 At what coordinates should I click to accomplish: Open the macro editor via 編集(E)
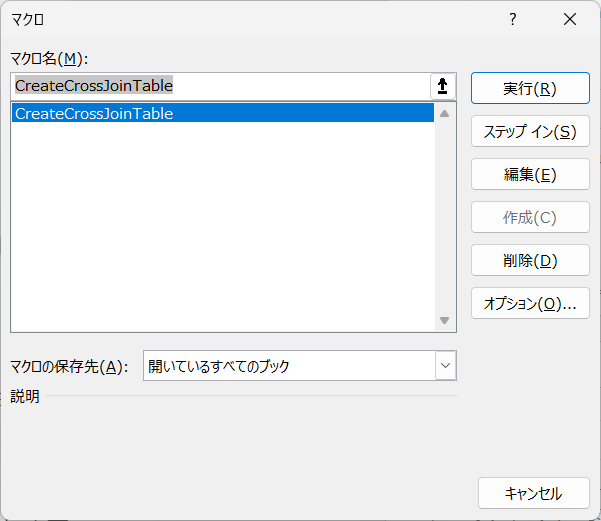530,174
